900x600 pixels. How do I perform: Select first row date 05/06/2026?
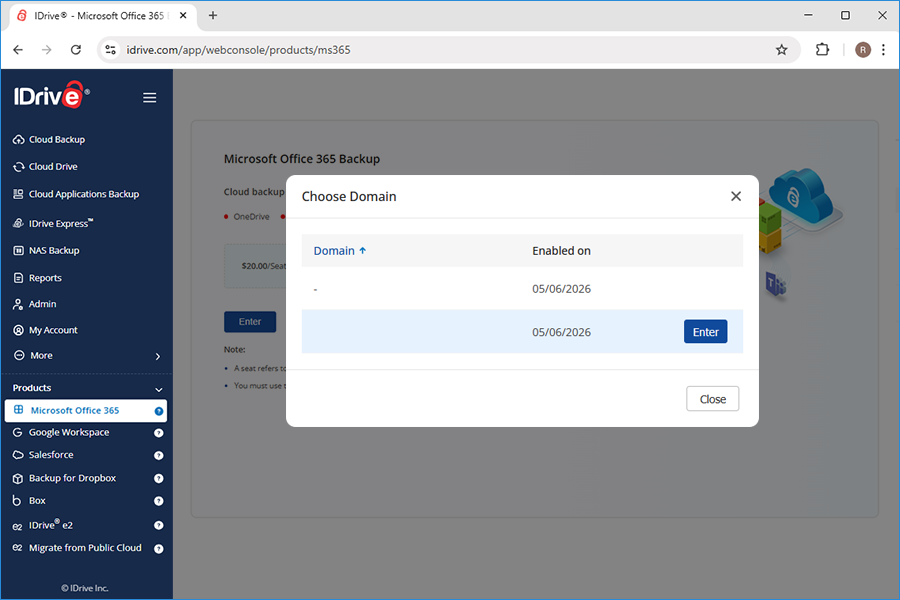point(561,289)
